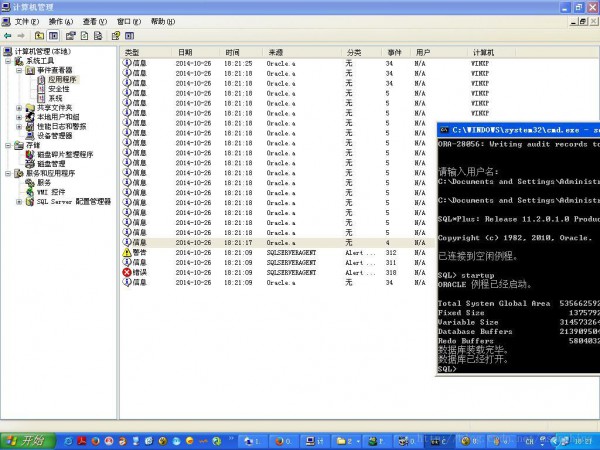
Task: Select WMI 控件 in the tree
Action: coord(51,192)
